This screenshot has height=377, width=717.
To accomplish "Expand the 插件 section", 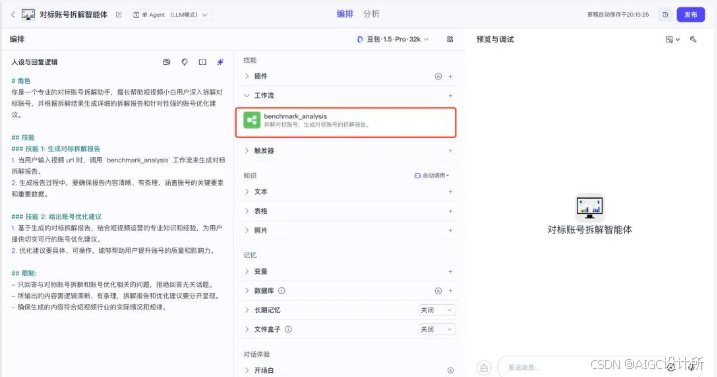I will pyautogui.click(x=247, y=76).
